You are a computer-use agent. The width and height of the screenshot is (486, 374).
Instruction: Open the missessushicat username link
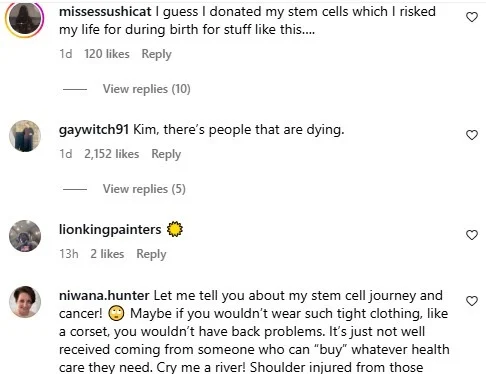(105, 12)
